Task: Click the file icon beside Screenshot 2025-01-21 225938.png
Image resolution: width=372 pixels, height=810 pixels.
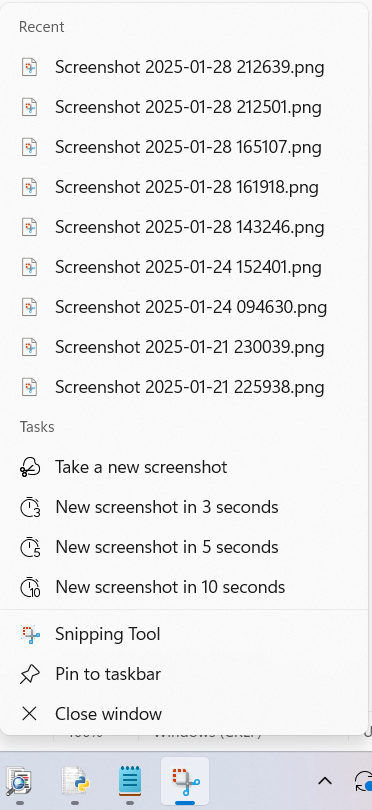Action: [x=29, y=387]
